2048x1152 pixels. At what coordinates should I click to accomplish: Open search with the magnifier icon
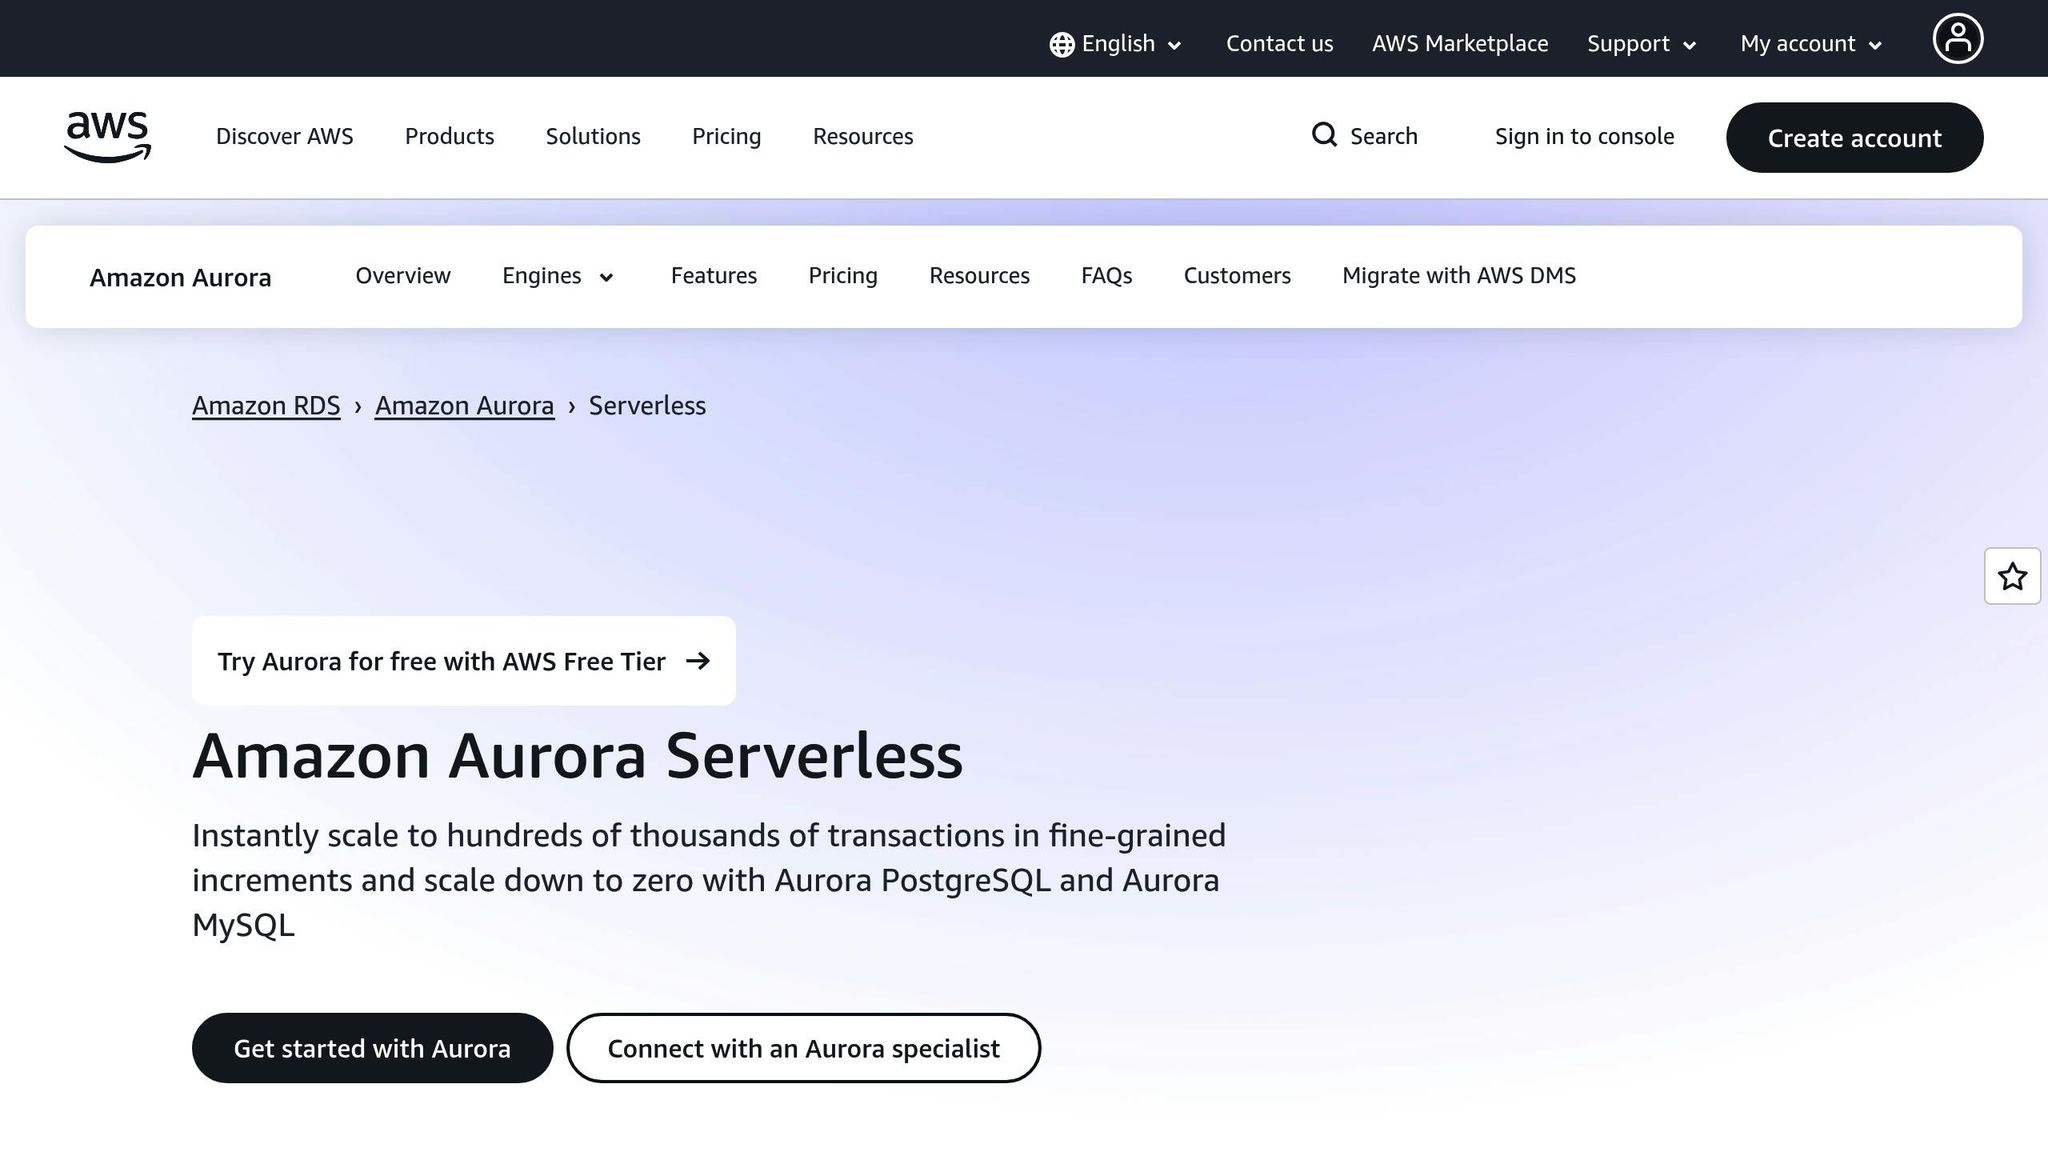coord(1325,135)
